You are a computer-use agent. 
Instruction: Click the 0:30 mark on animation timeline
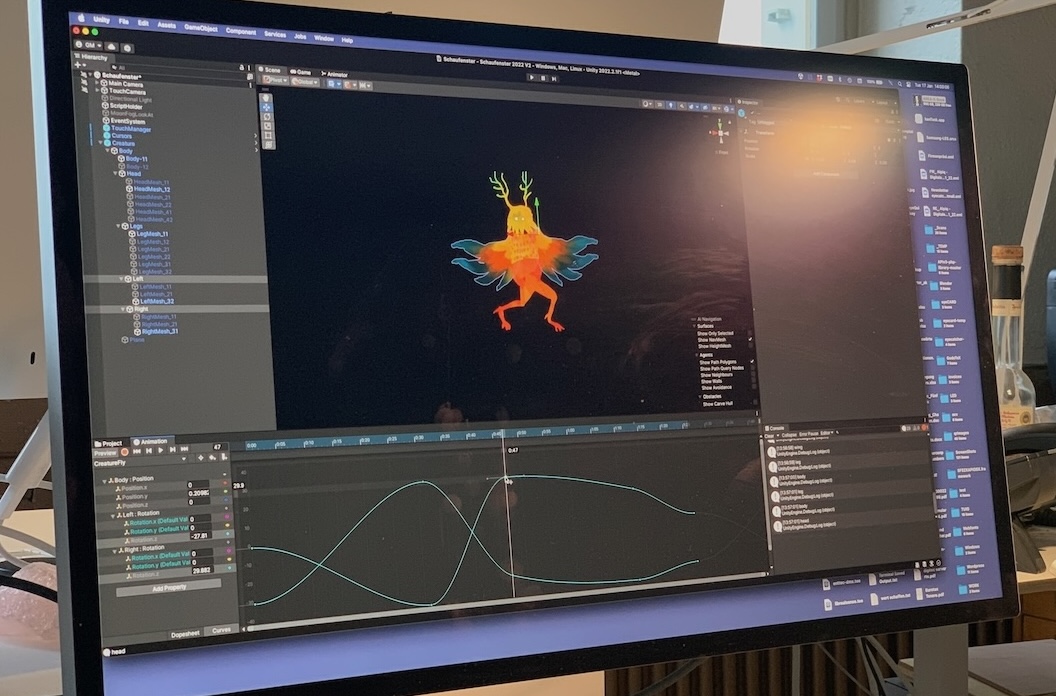click(418, 439)
